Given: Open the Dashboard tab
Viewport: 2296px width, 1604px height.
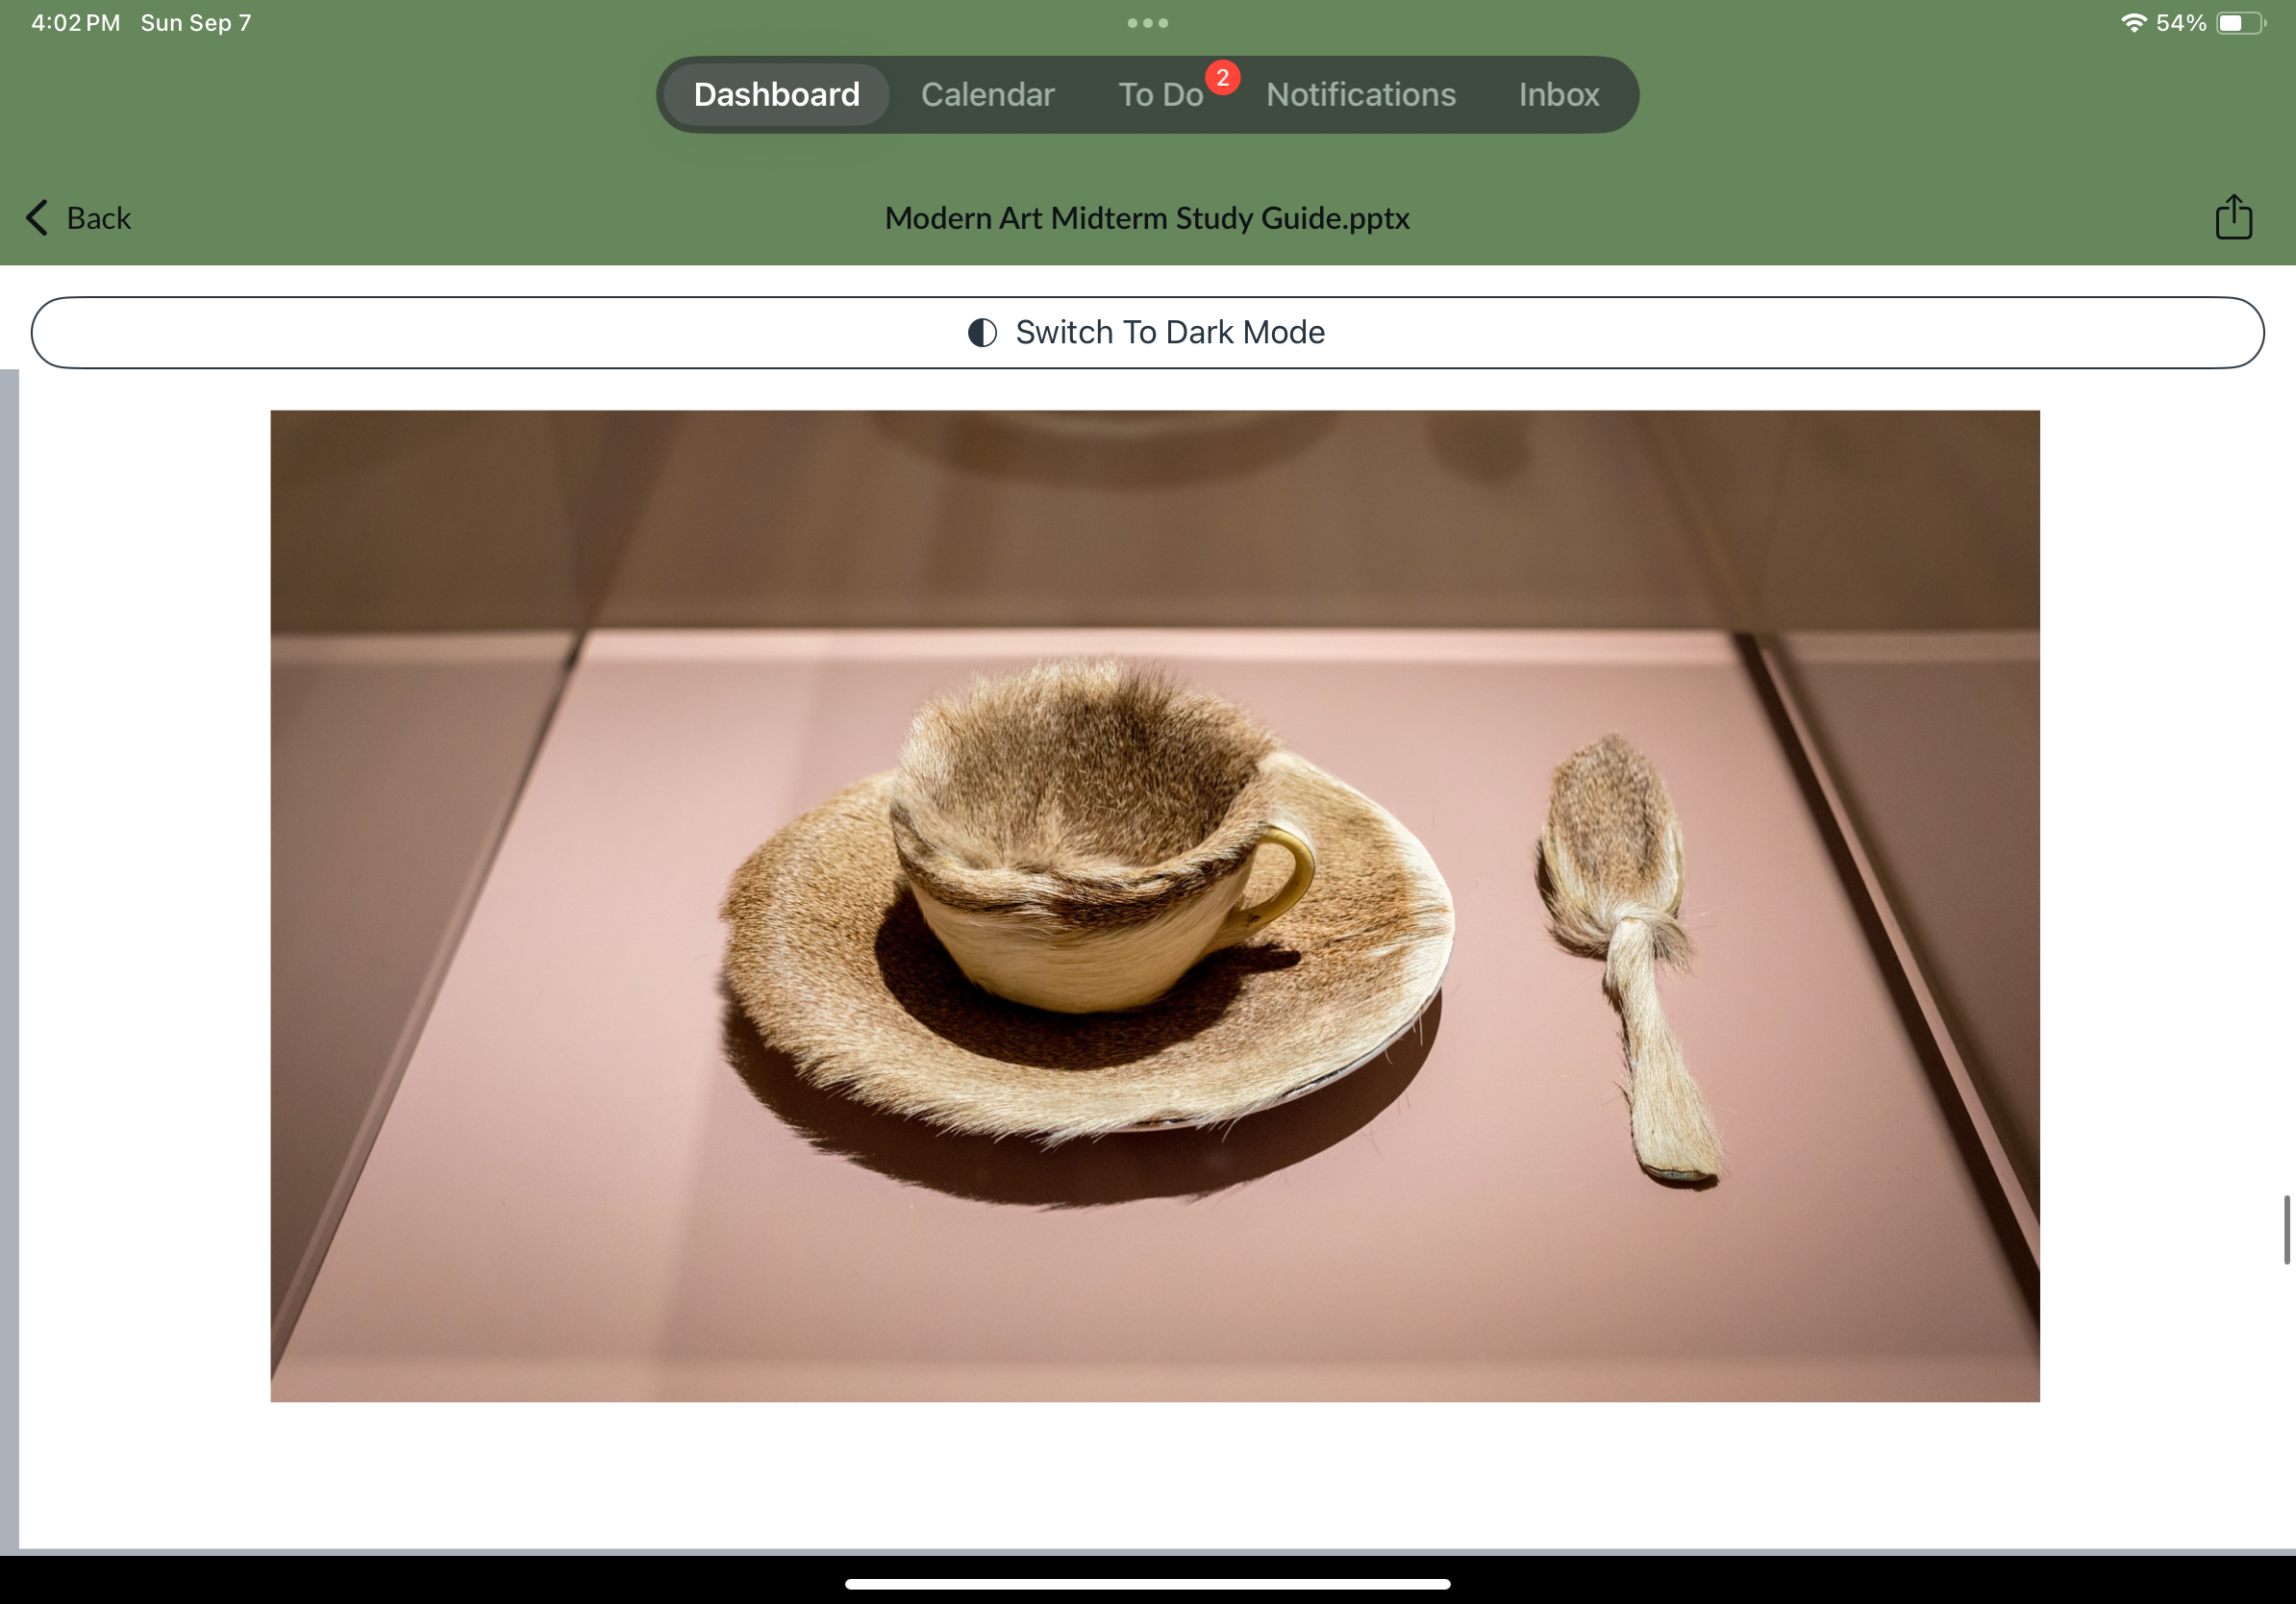Looking at the screenshot, I should tap(776, 94).
